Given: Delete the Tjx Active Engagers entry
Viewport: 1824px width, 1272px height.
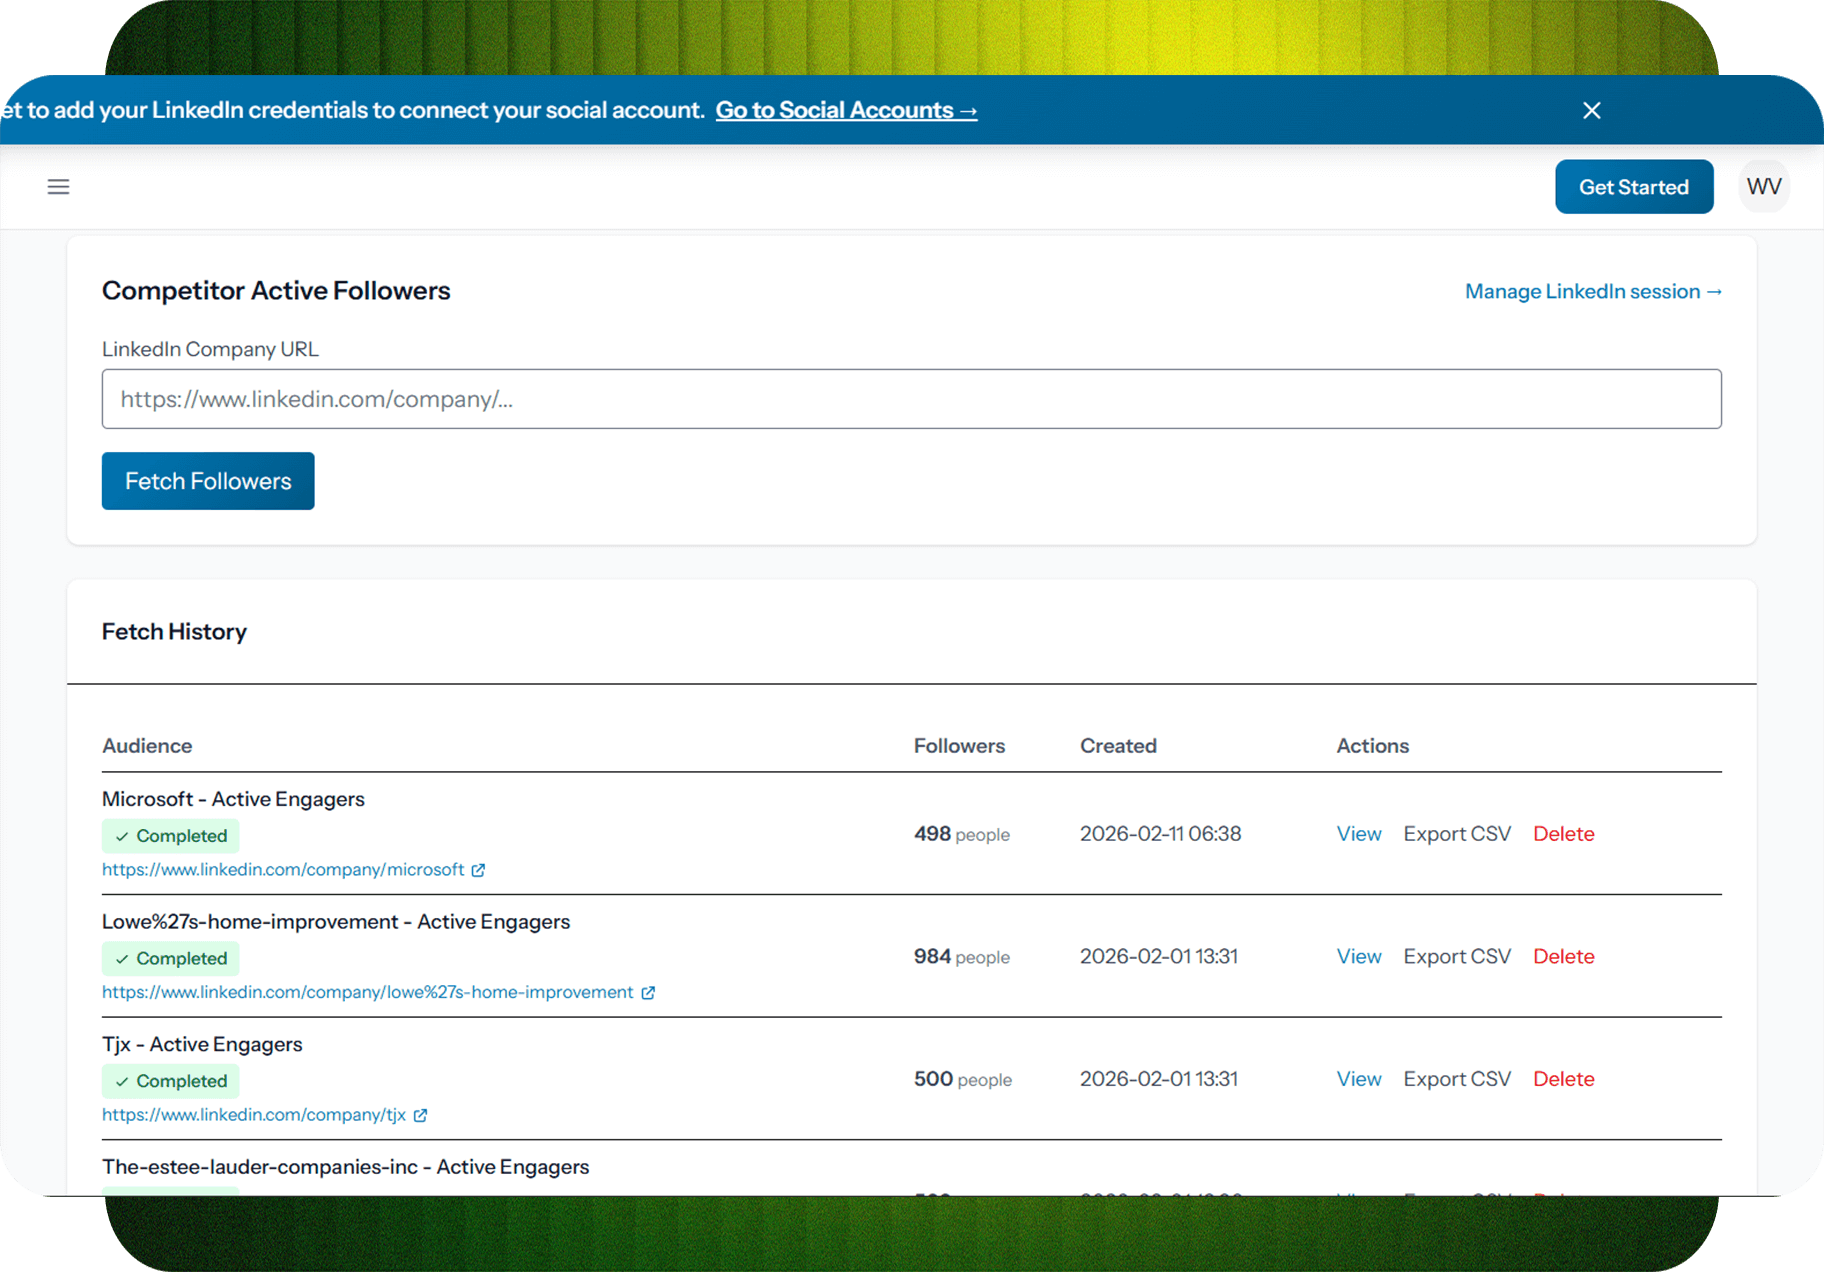Looking at the screenshot, I should coord(1563,1079).
